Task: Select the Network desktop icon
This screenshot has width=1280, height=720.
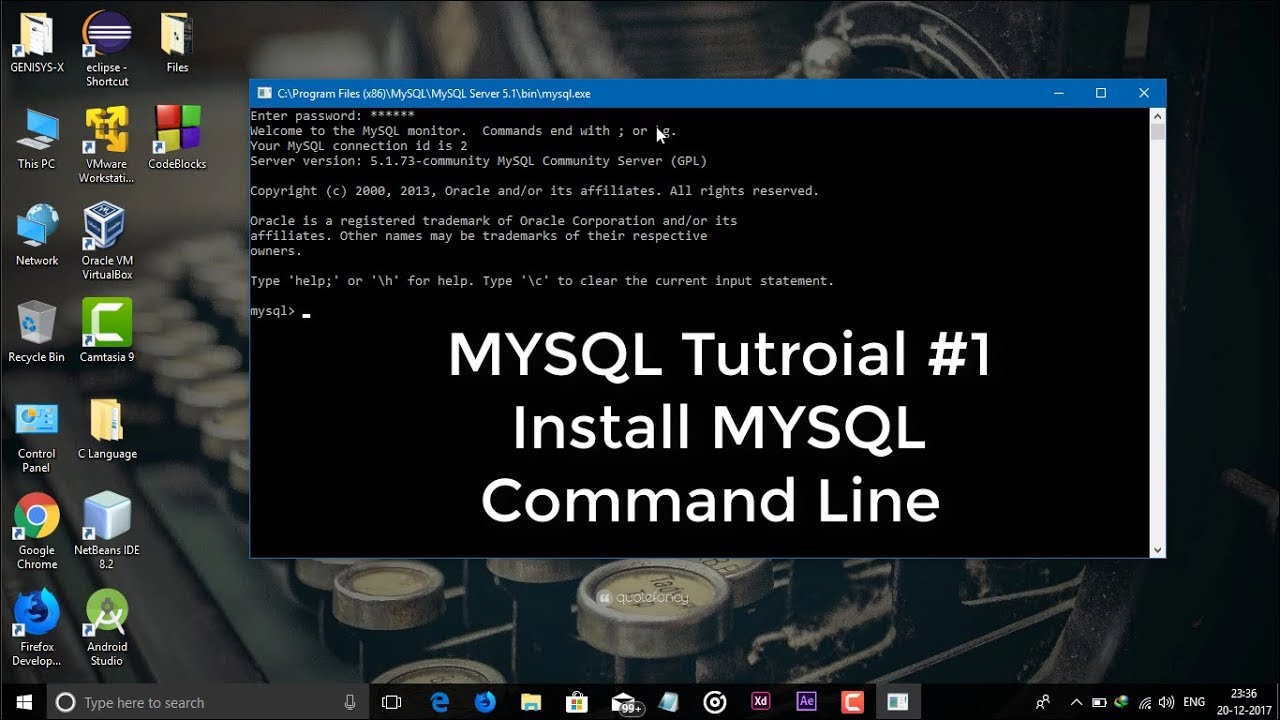Action: pyautogui.click(x=37, y=235)
